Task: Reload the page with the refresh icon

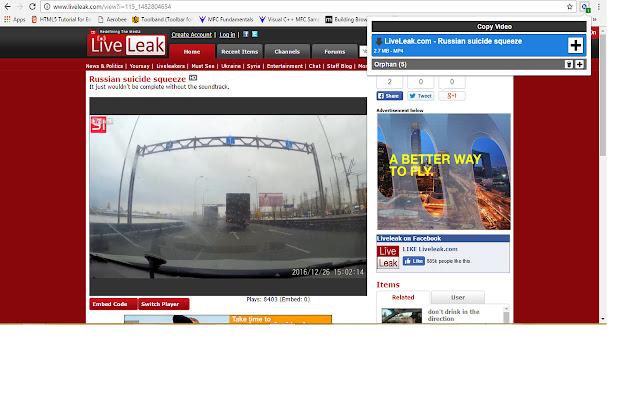Action: point(32,7)
